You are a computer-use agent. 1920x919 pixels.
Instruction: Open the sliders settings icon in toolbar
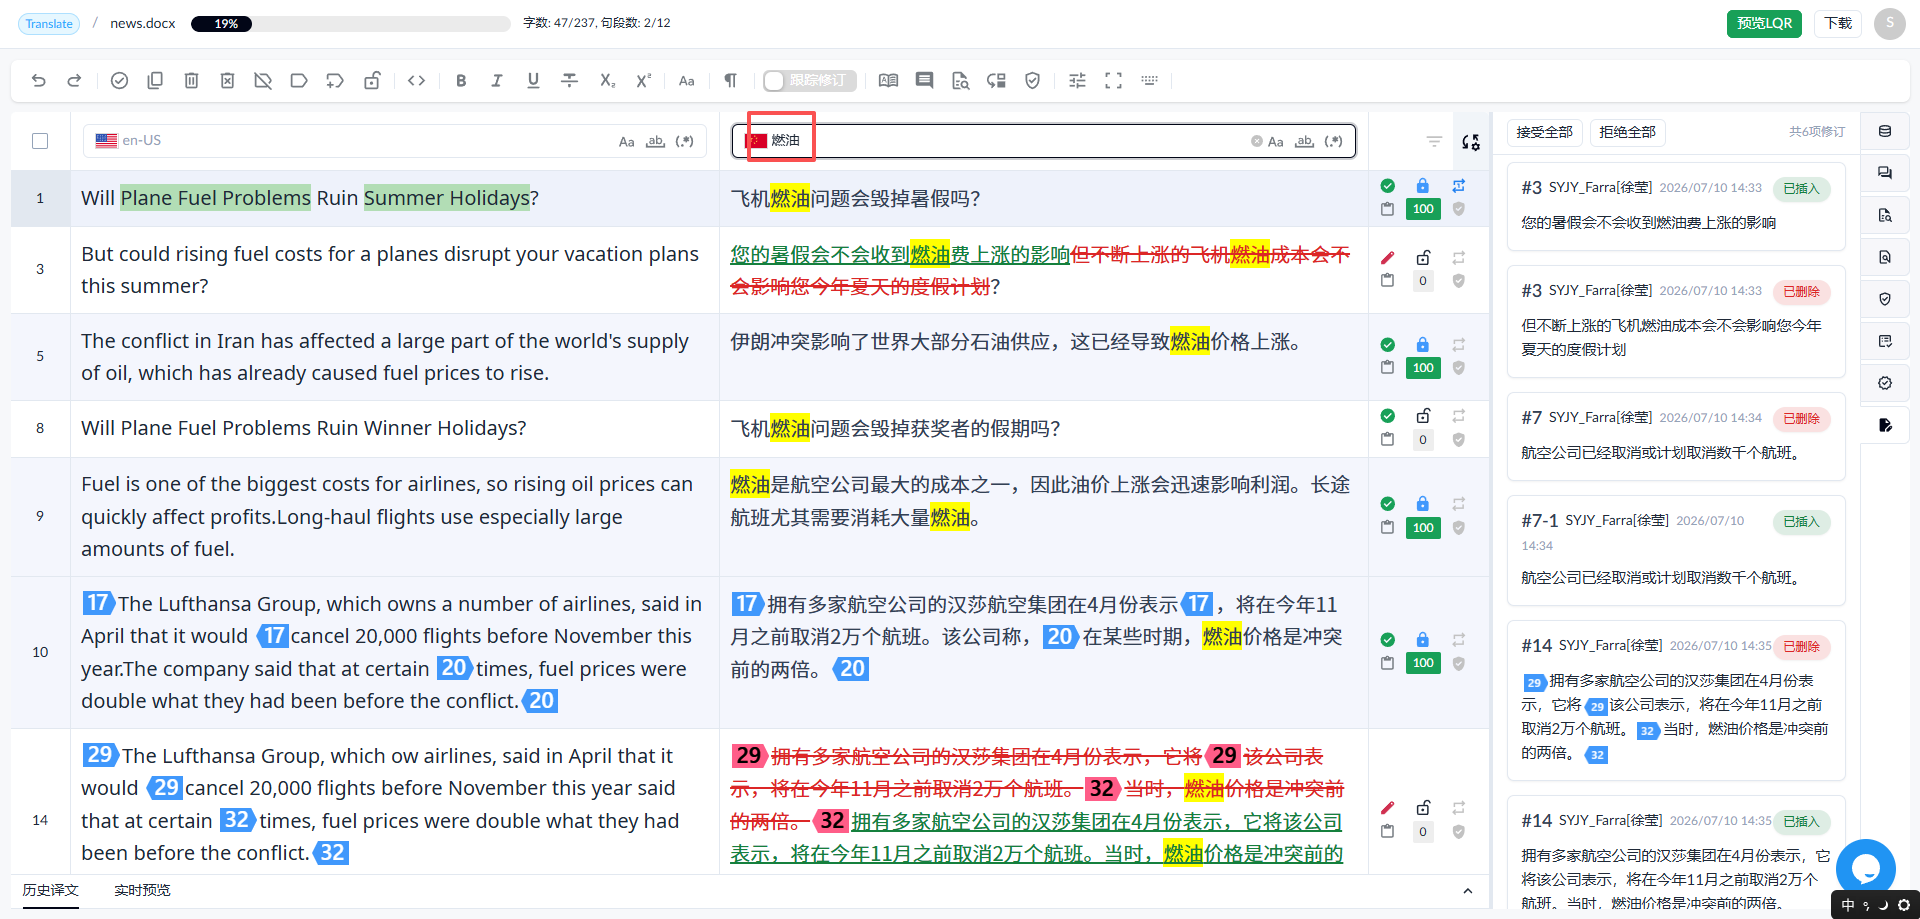1077,81
